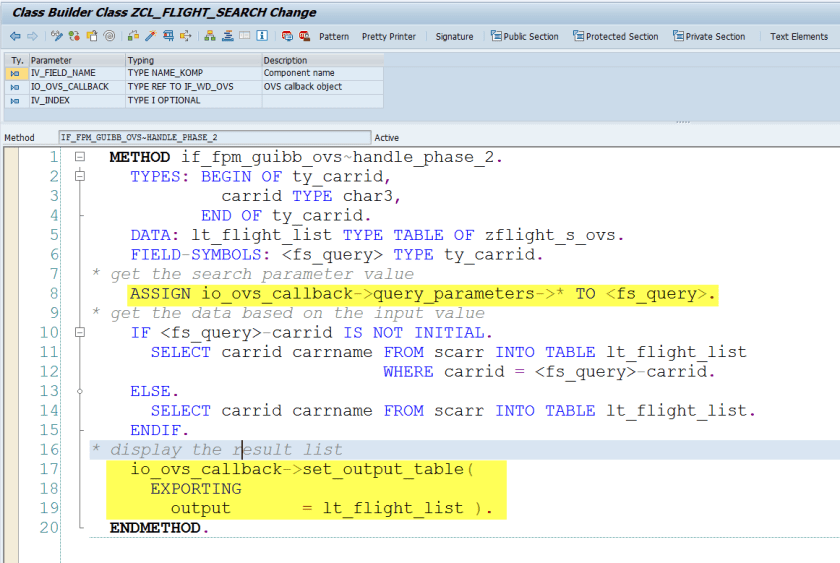
Task: Display the object list hierarchy icon
Action: click(x=210, y=36)
